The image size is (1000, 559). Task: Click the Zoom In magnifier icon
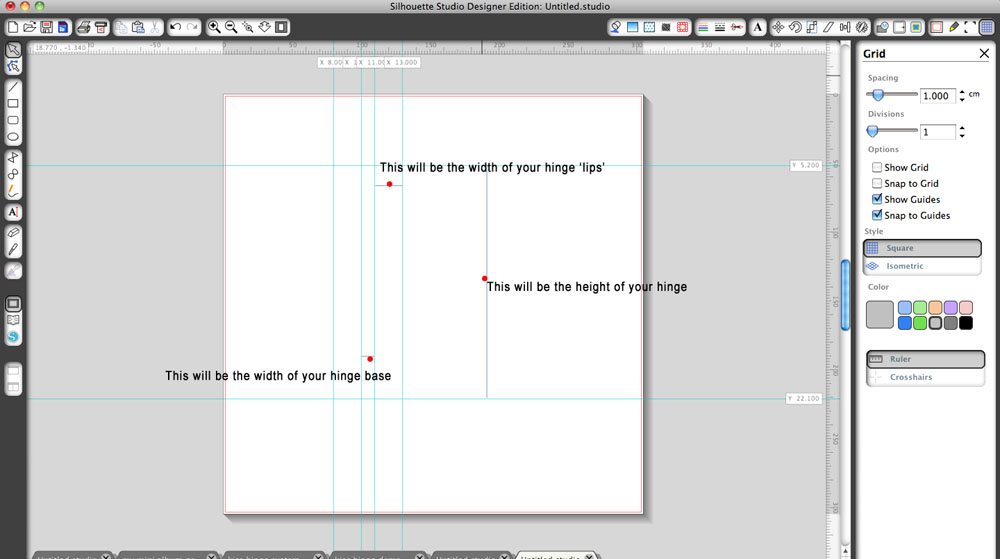(214, 27)
